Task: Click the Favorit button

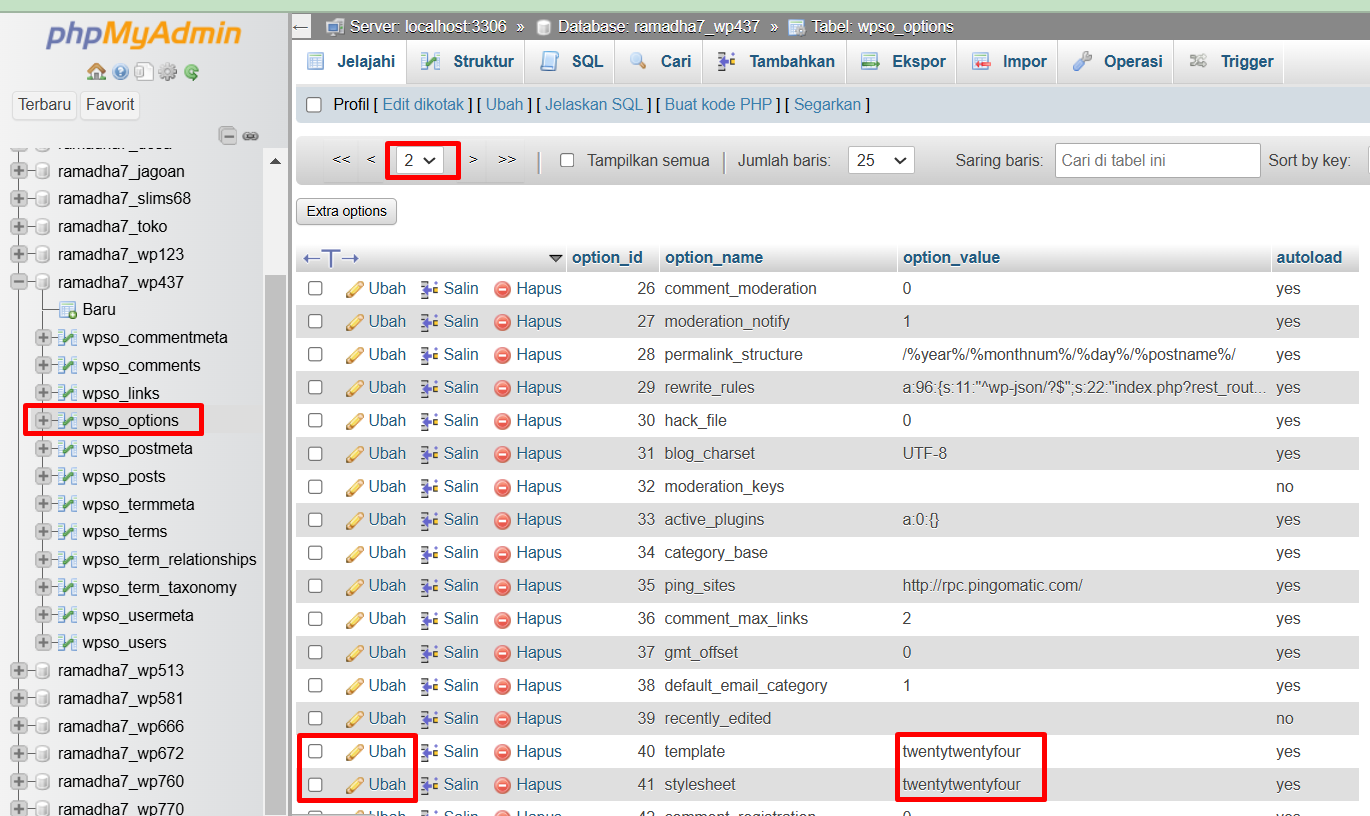Action: (110, 105)
